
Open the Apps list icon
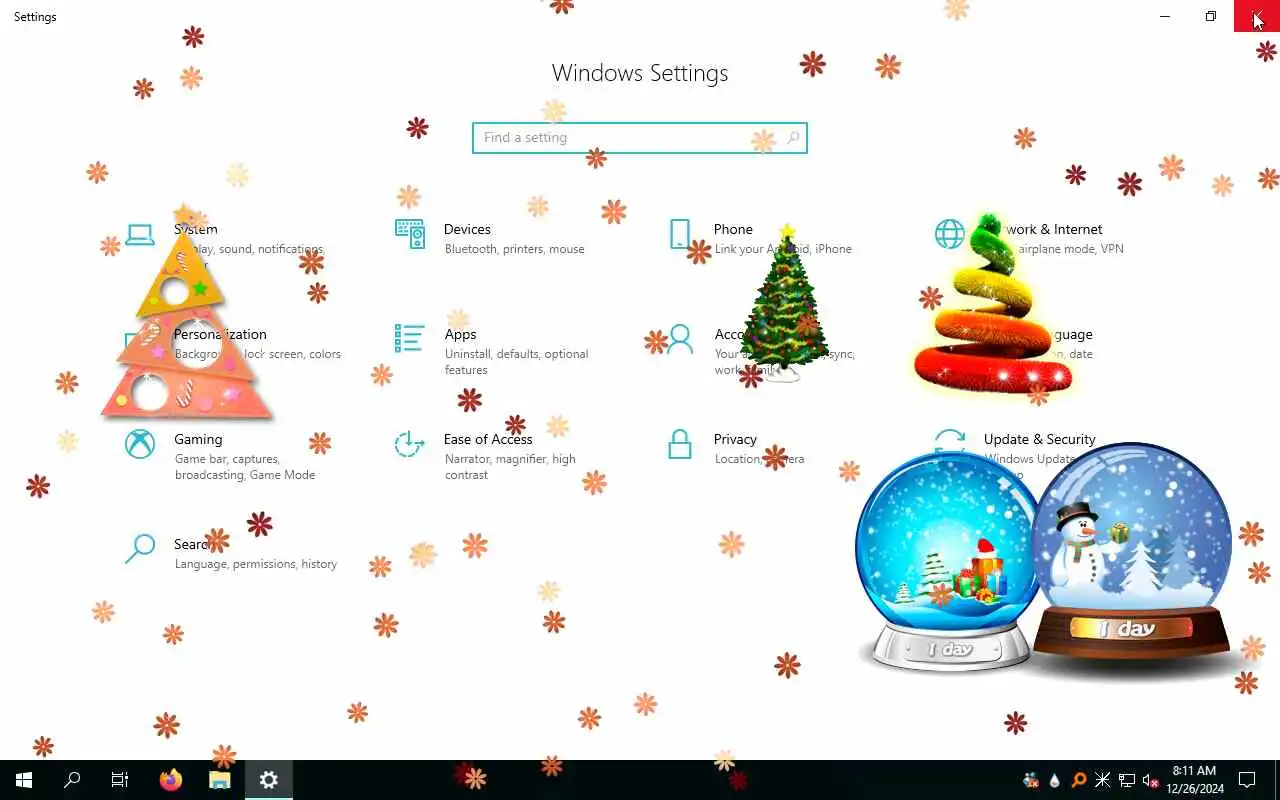(410, 338)
